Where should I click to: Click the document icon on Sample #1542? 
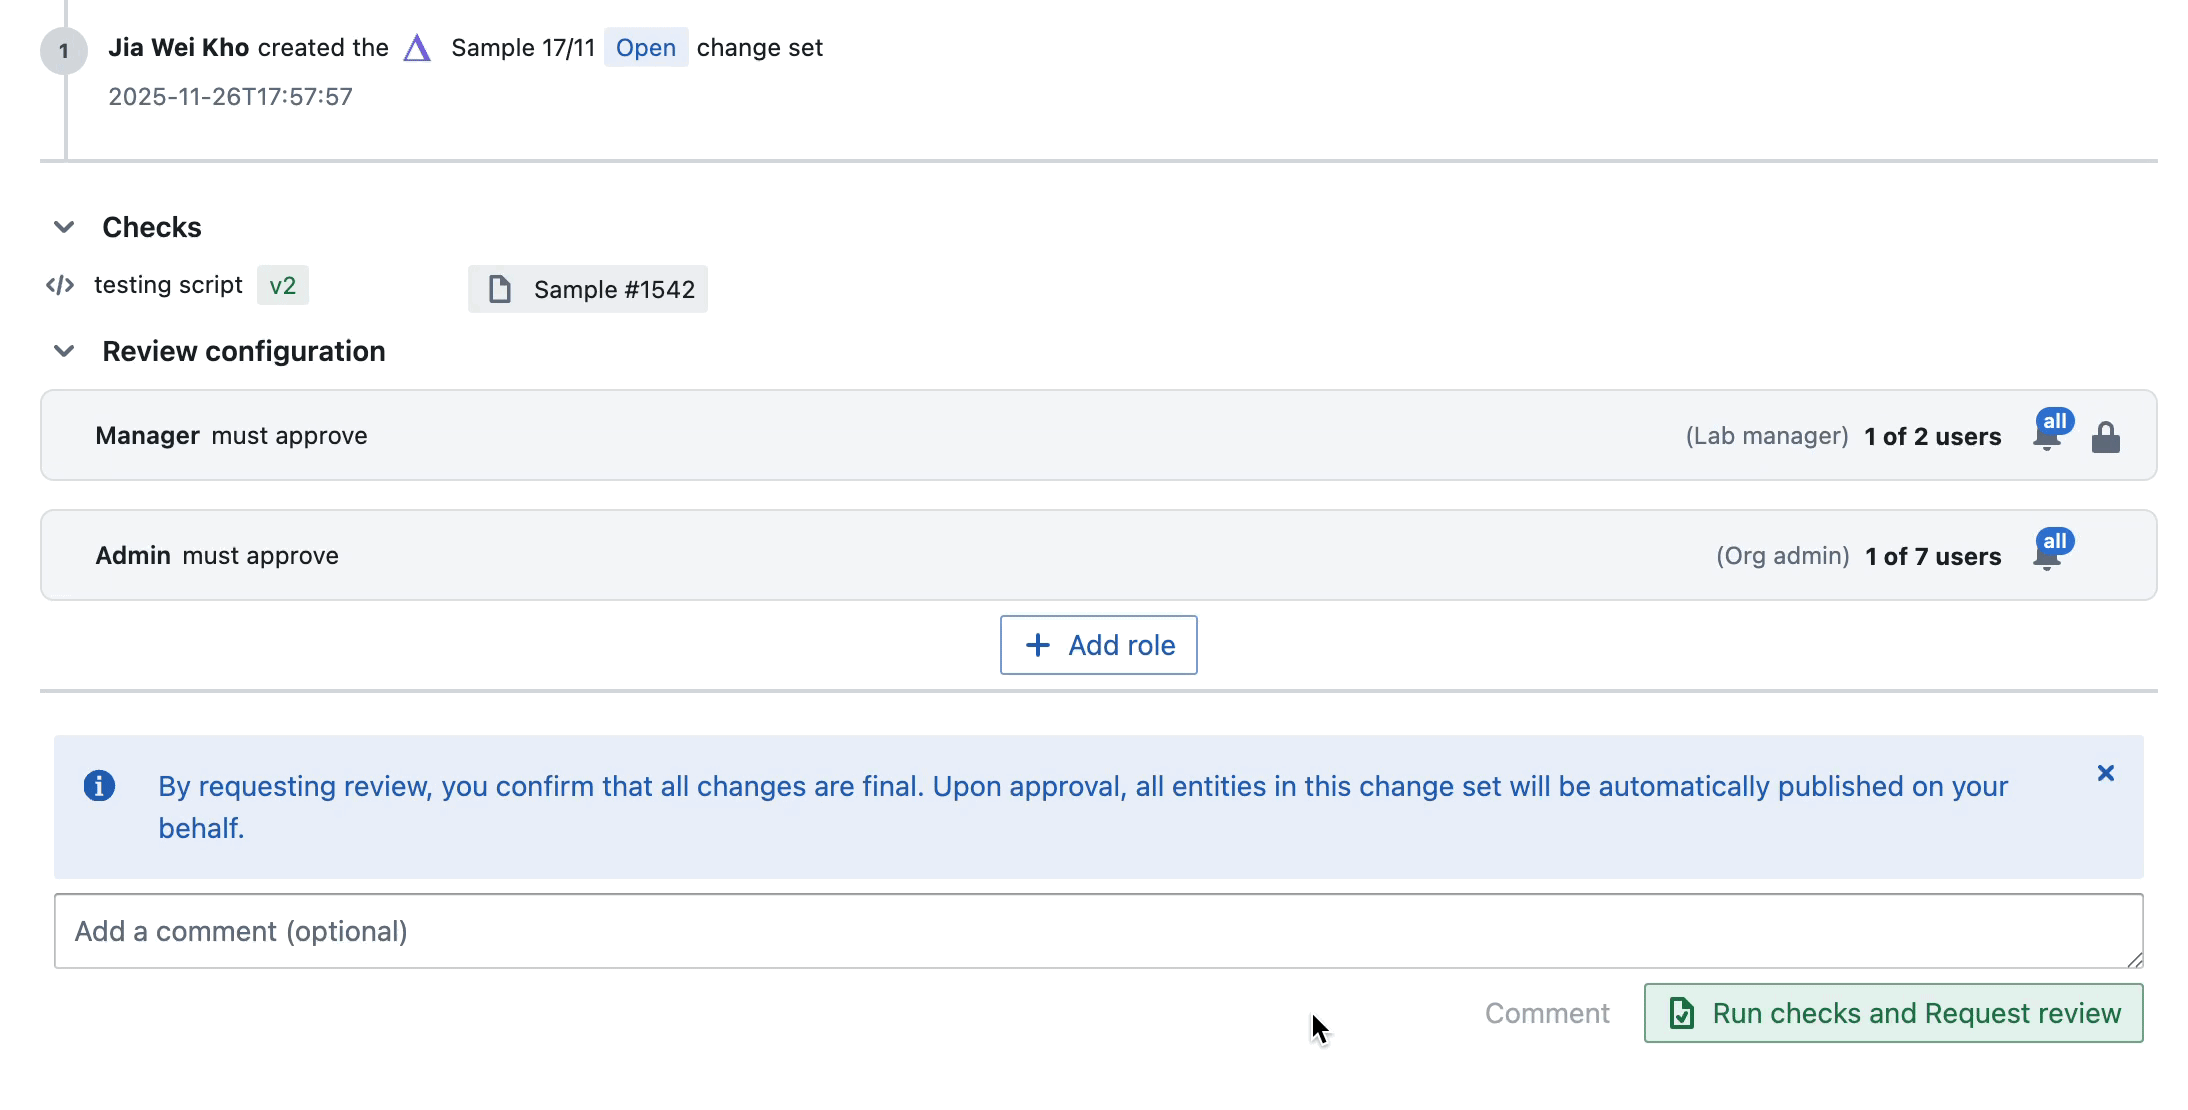[500, 289]
